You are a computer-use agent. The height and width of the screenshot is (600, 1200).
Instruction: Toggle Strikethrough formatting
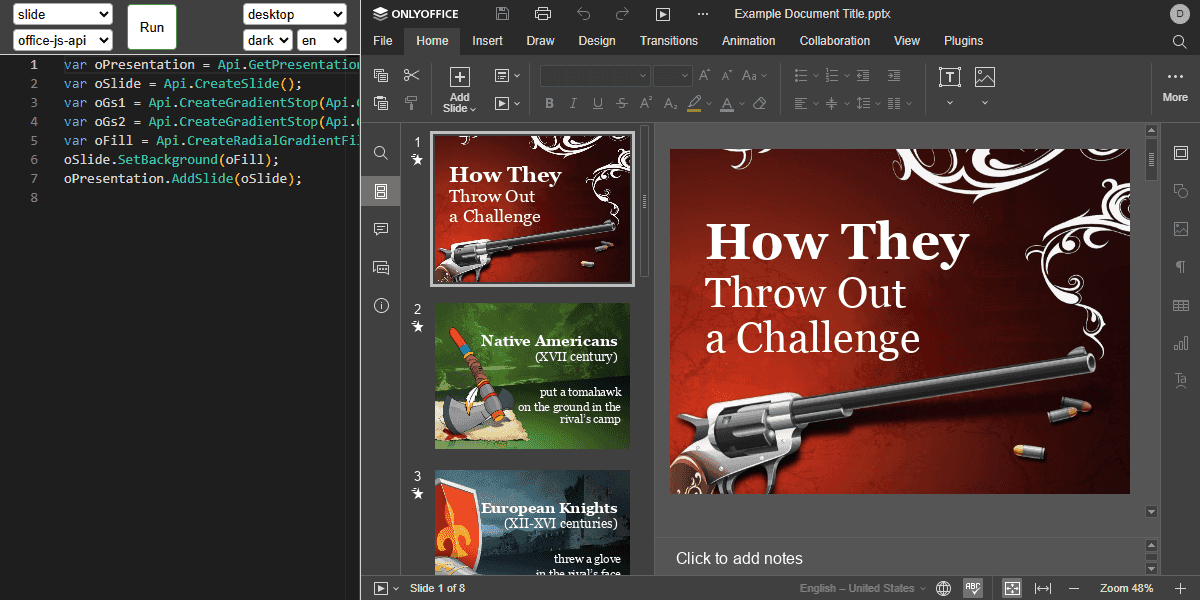[x=622, y=103]
